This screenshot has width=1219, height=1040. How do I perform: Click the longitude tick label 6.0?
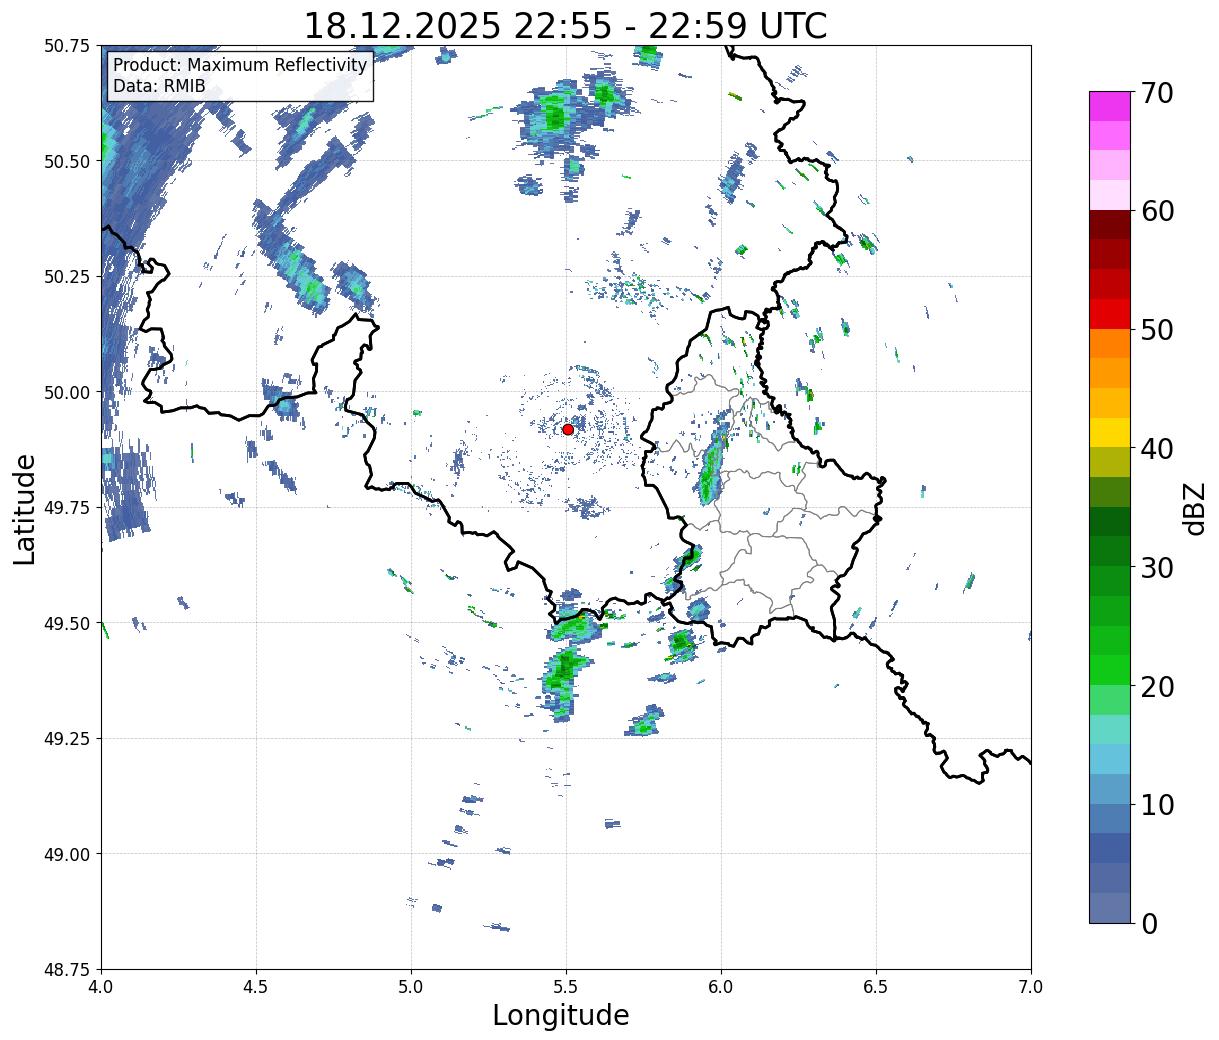[x=721, y=987]
